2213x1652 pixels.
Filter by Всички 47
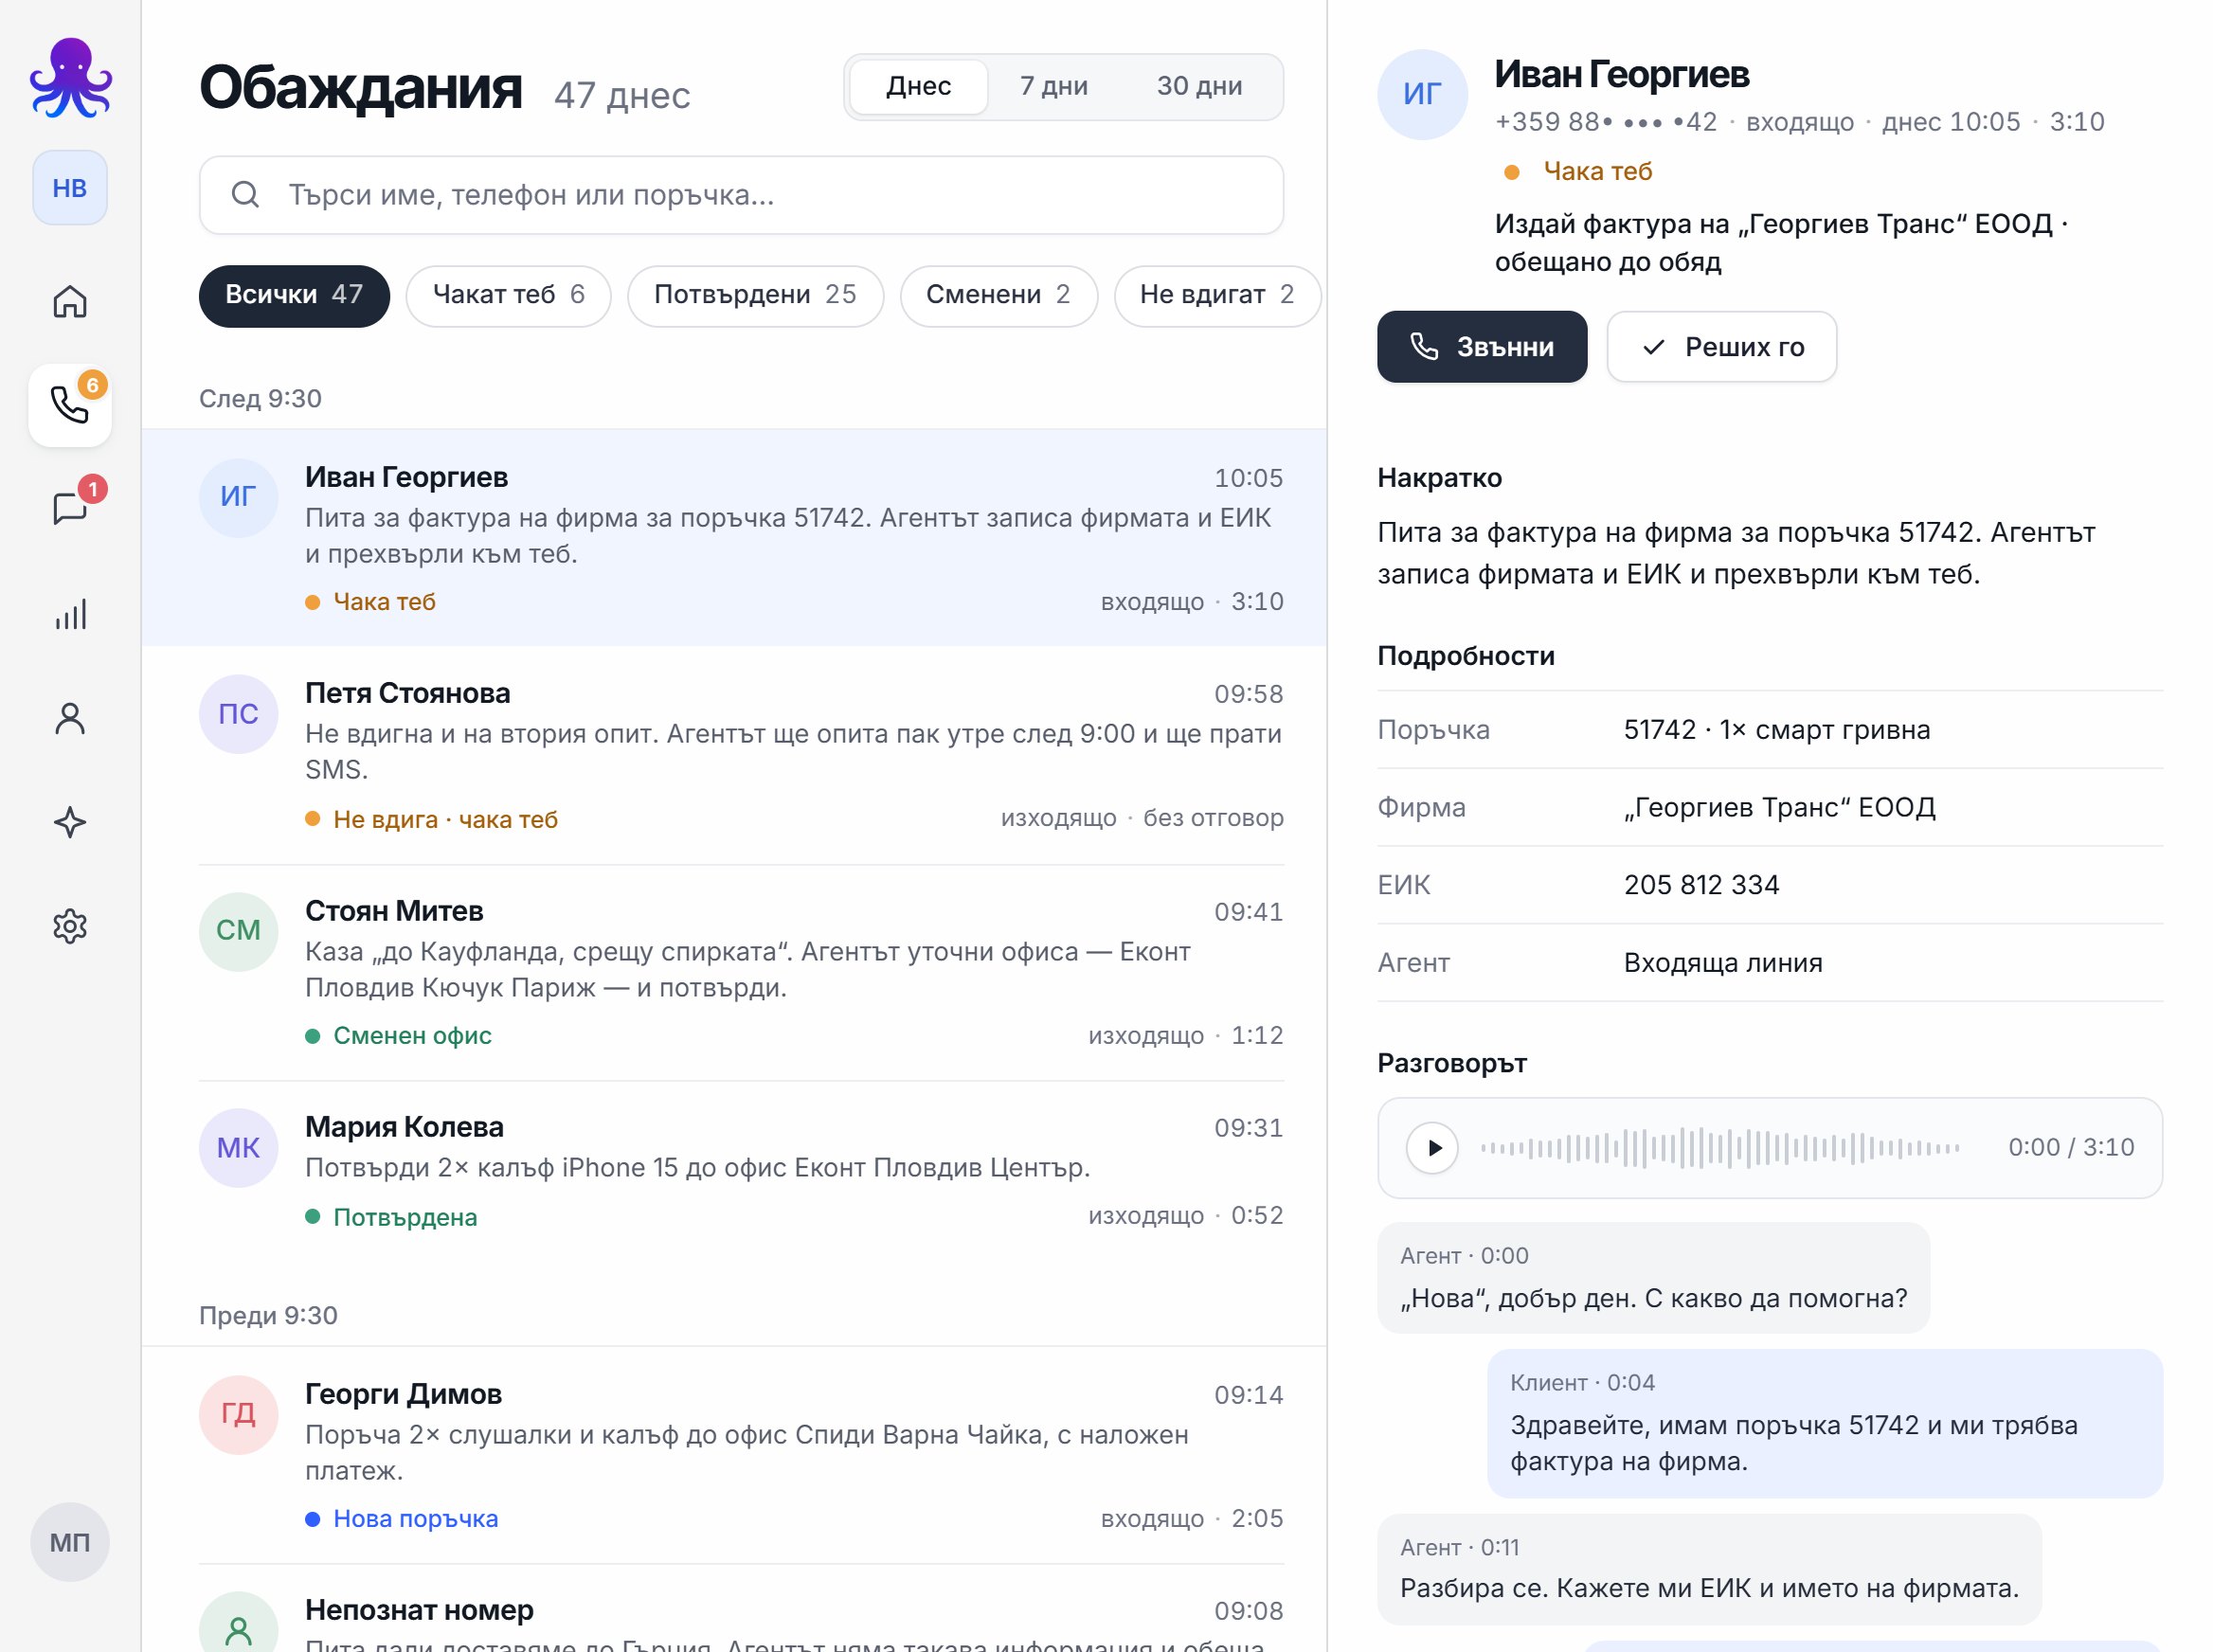294,295
